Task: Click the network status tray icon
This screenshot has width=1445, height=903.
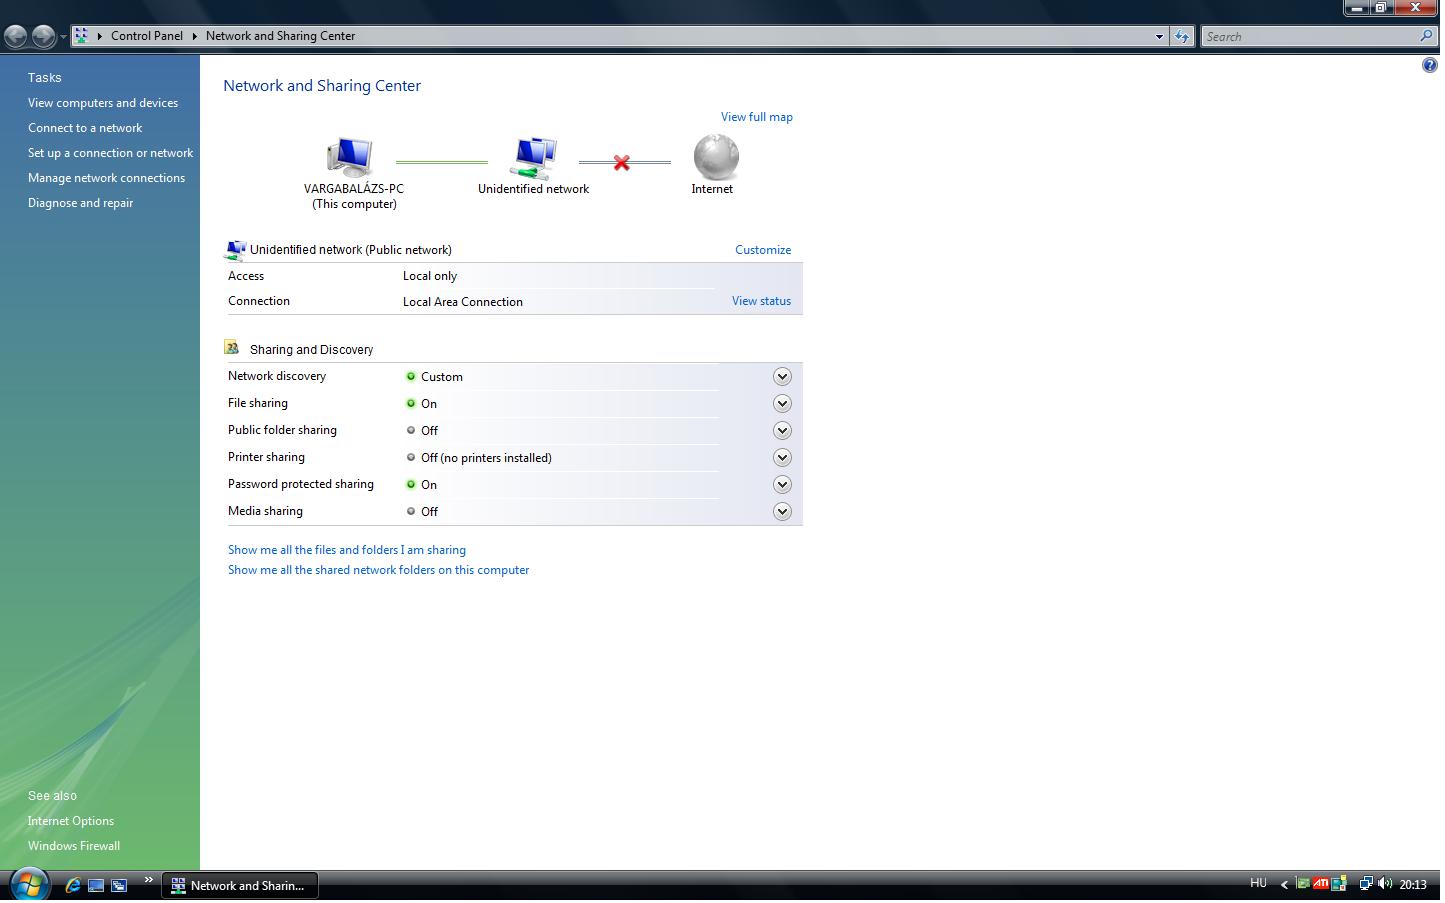Action: 1365,883
